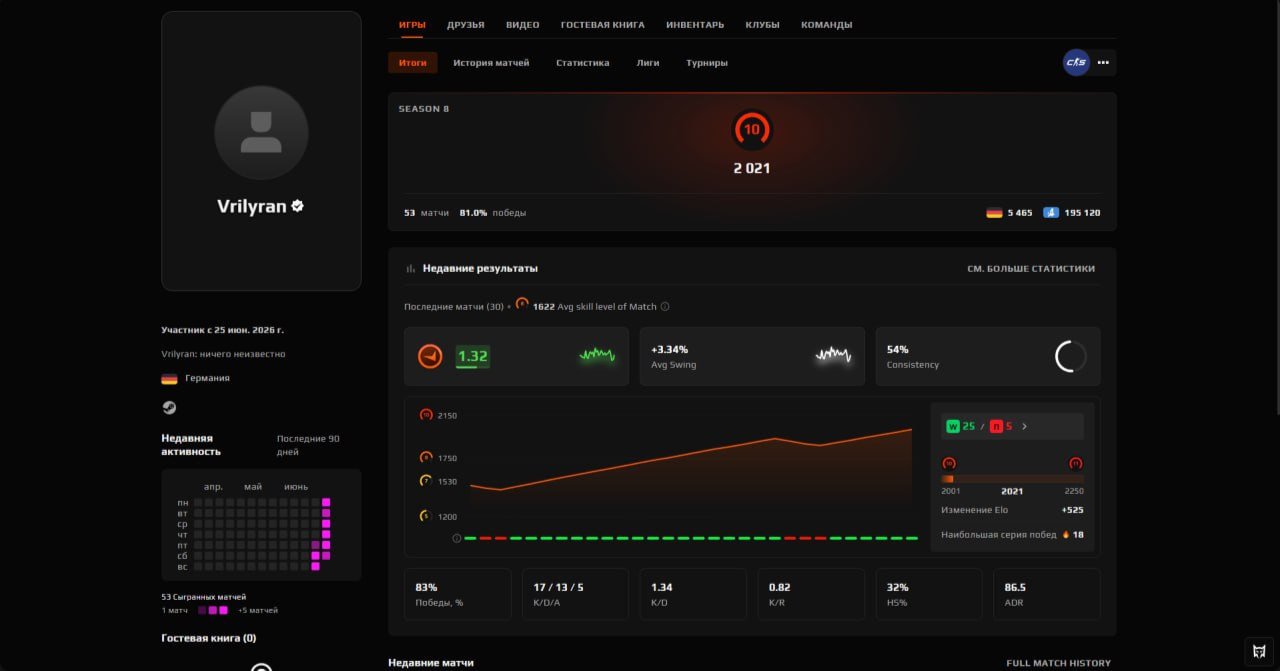Click info icon after Avg skill level of Match
This screenshot has height=671, width=1280.
(x=665, y=307)
